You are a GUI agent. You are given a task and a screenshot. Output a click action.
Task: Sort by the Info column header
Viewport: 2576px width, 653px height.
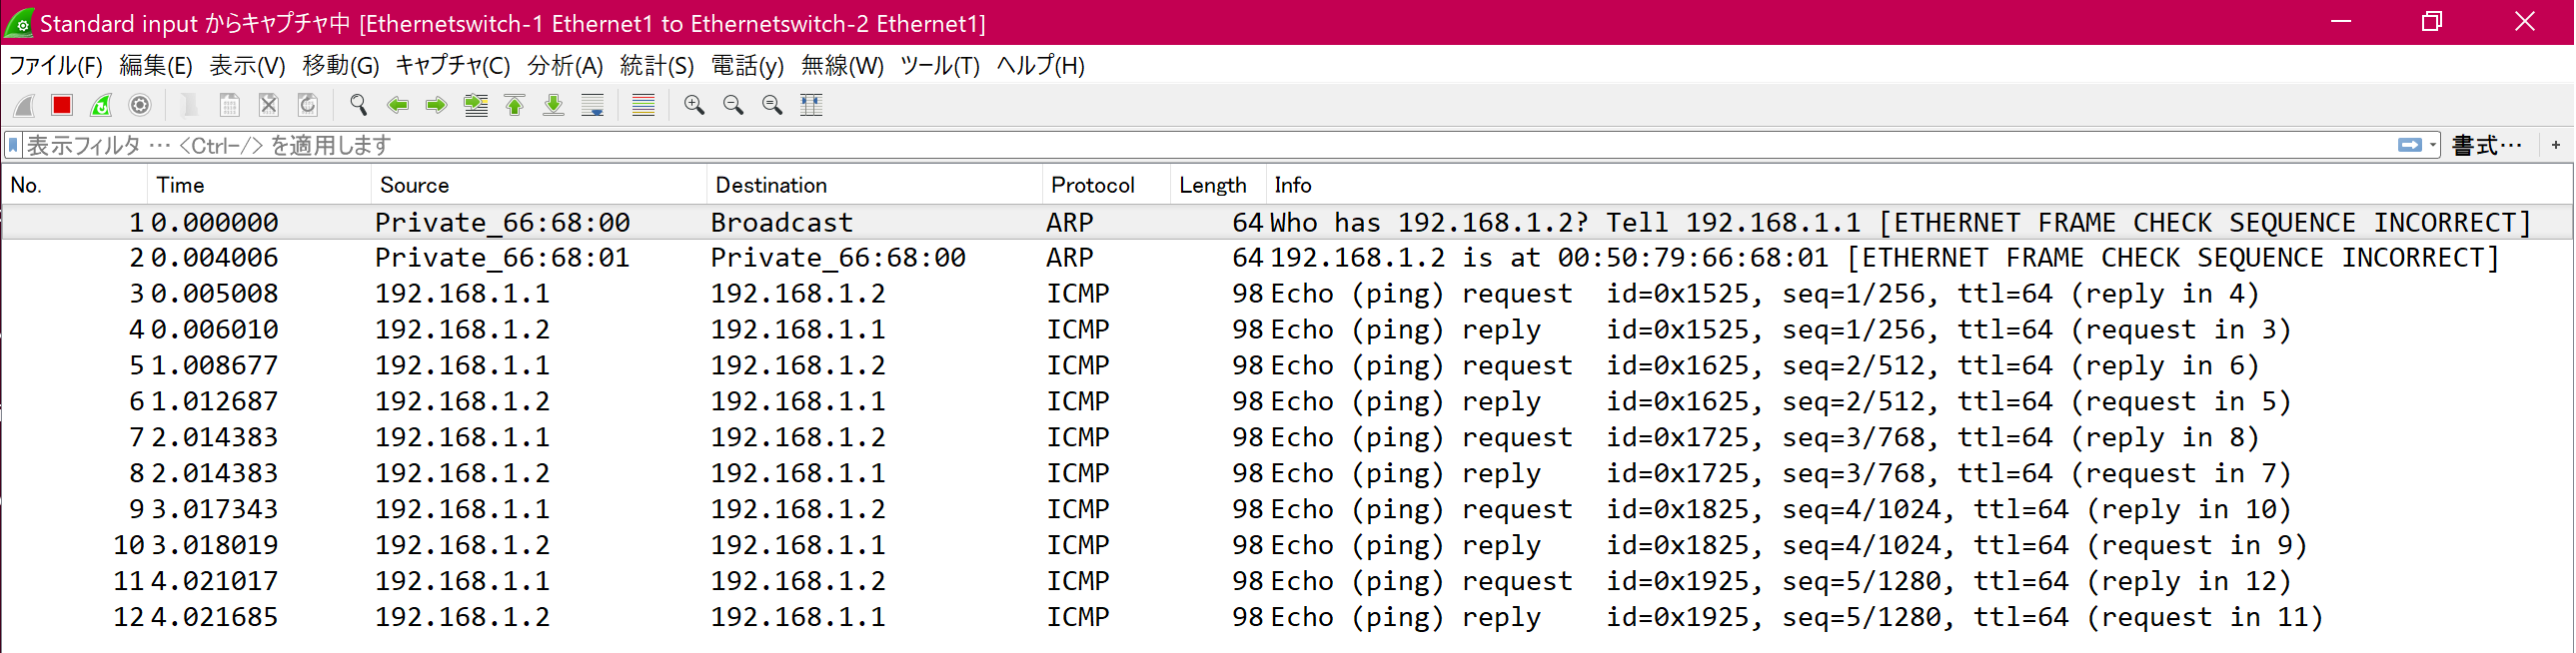coord(1918,185)
